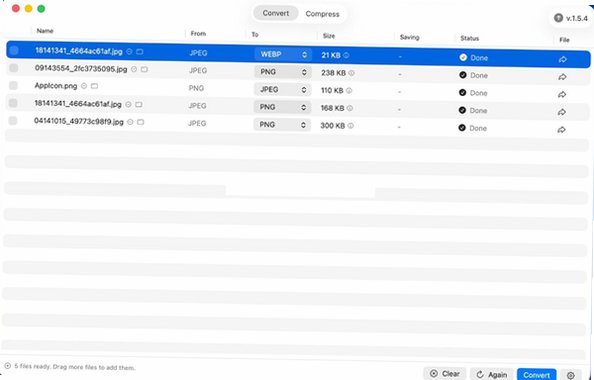Open the JPEG target dropdown for AppIcon.png
Image resolution: width=594 pixels, height=380 pixels.
click(x=282, y=90)
